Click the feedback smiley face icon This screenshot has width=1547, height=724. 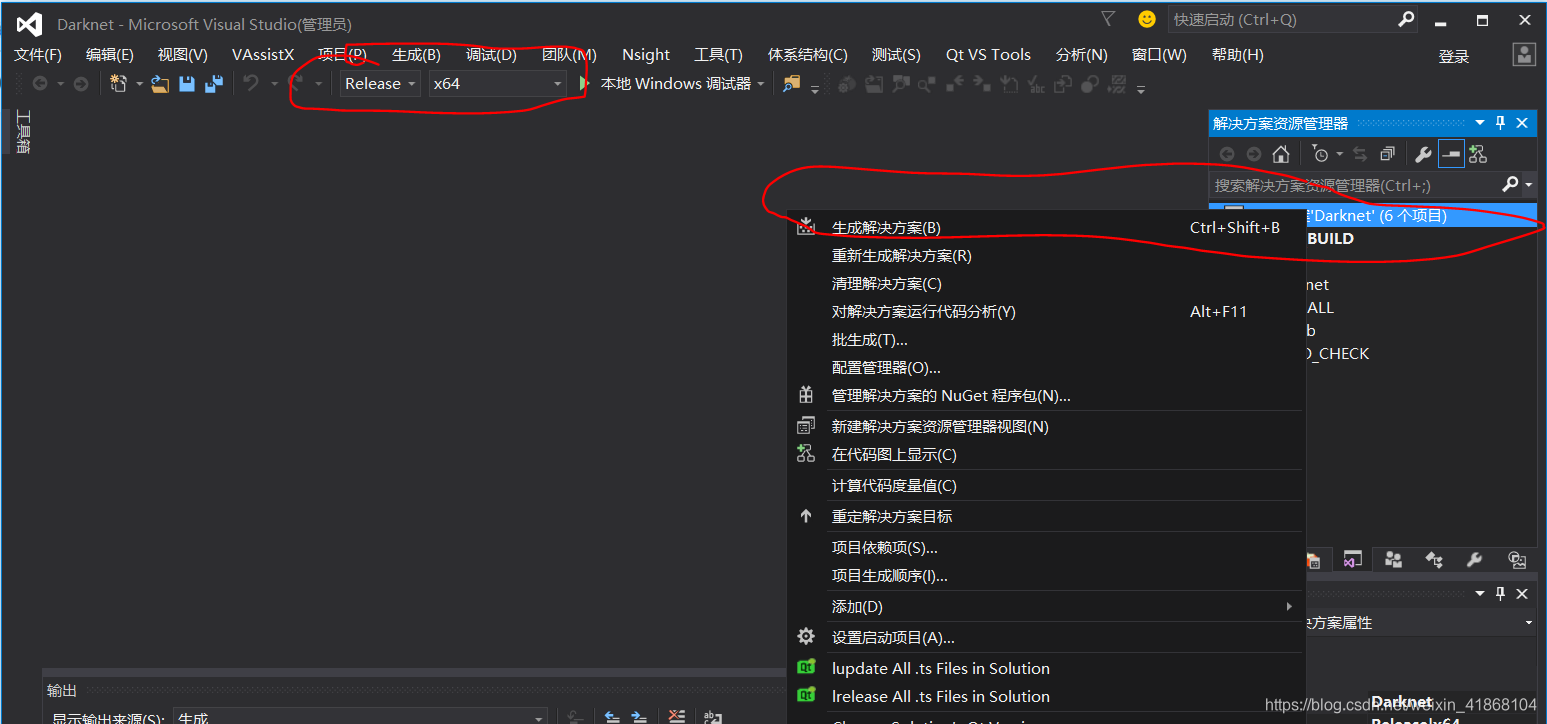1147,19
